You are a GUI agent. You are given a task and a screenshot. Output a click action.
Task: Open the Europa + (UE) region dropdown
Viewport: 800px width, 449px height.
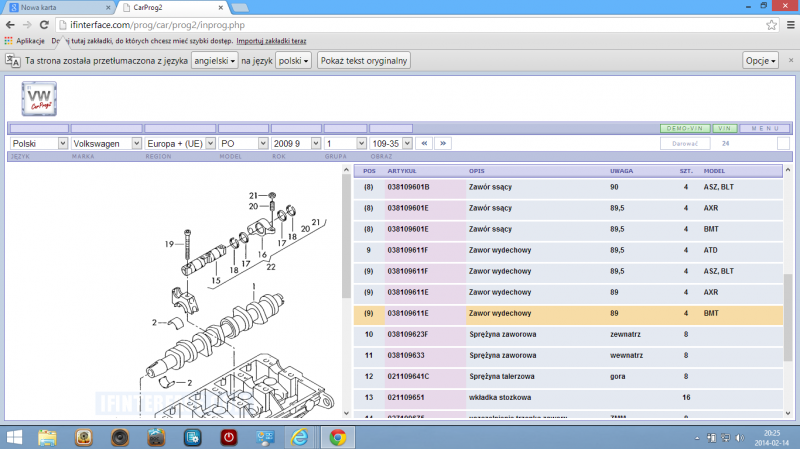(x=180, y=143)
